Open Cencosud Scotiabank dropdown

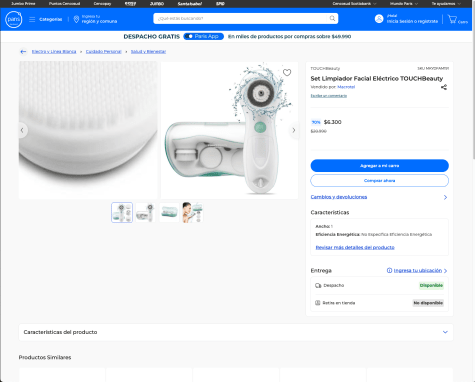pyautogui.click(x=354, y=4)
